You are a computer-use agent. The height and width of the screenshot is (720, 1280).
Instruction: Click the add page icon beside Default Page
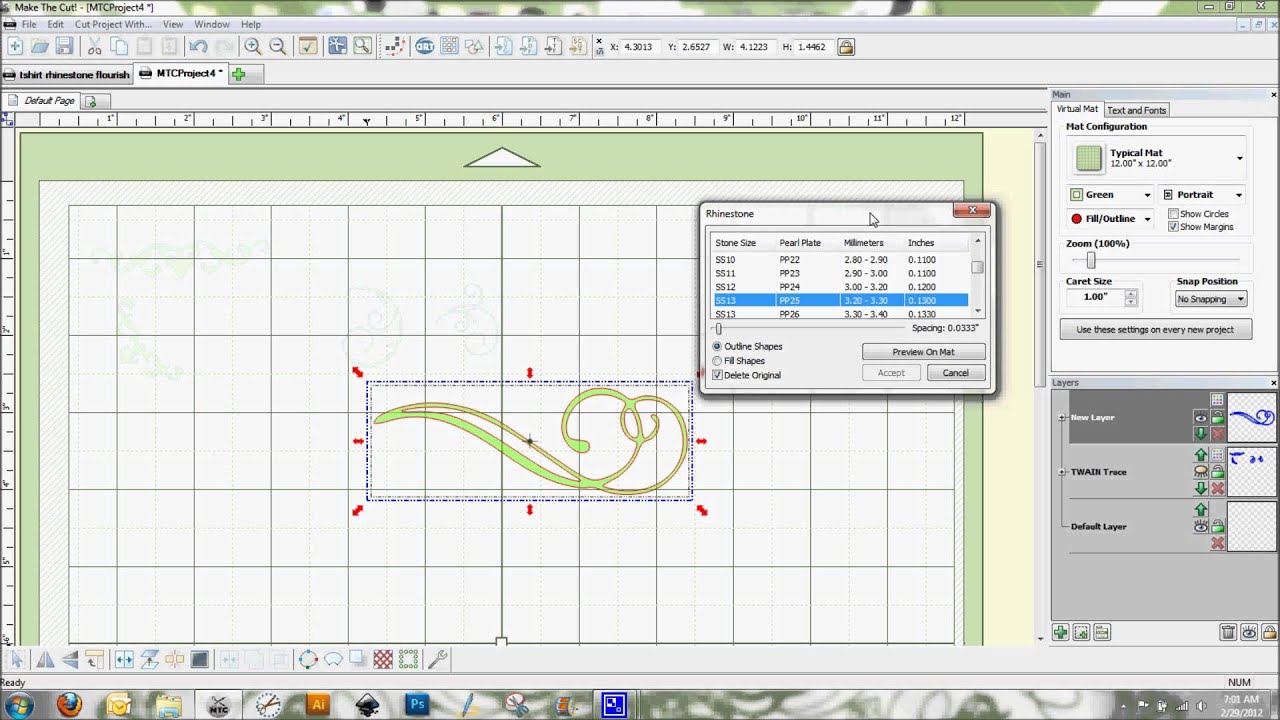(x=91, y=101)
